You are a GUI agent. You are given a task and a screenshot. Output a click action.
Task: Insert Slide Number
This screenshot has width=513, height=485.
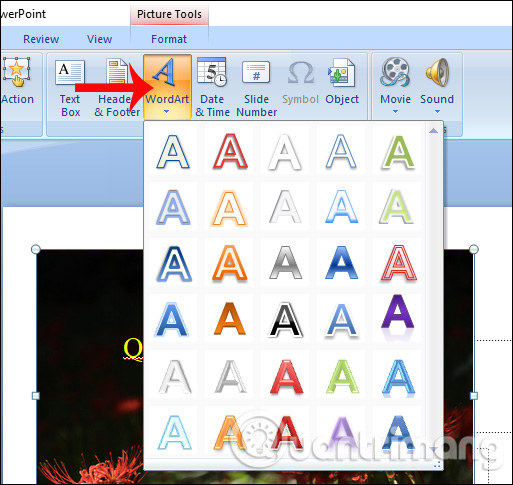[256, 88]
